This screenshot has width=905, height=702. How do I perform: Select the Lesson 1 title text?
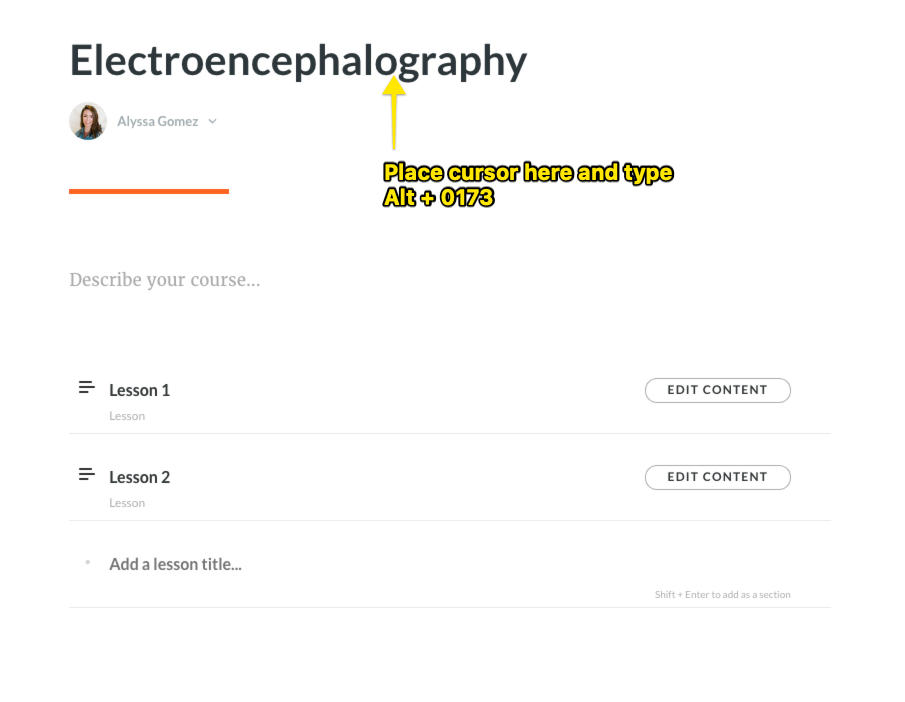140,390
